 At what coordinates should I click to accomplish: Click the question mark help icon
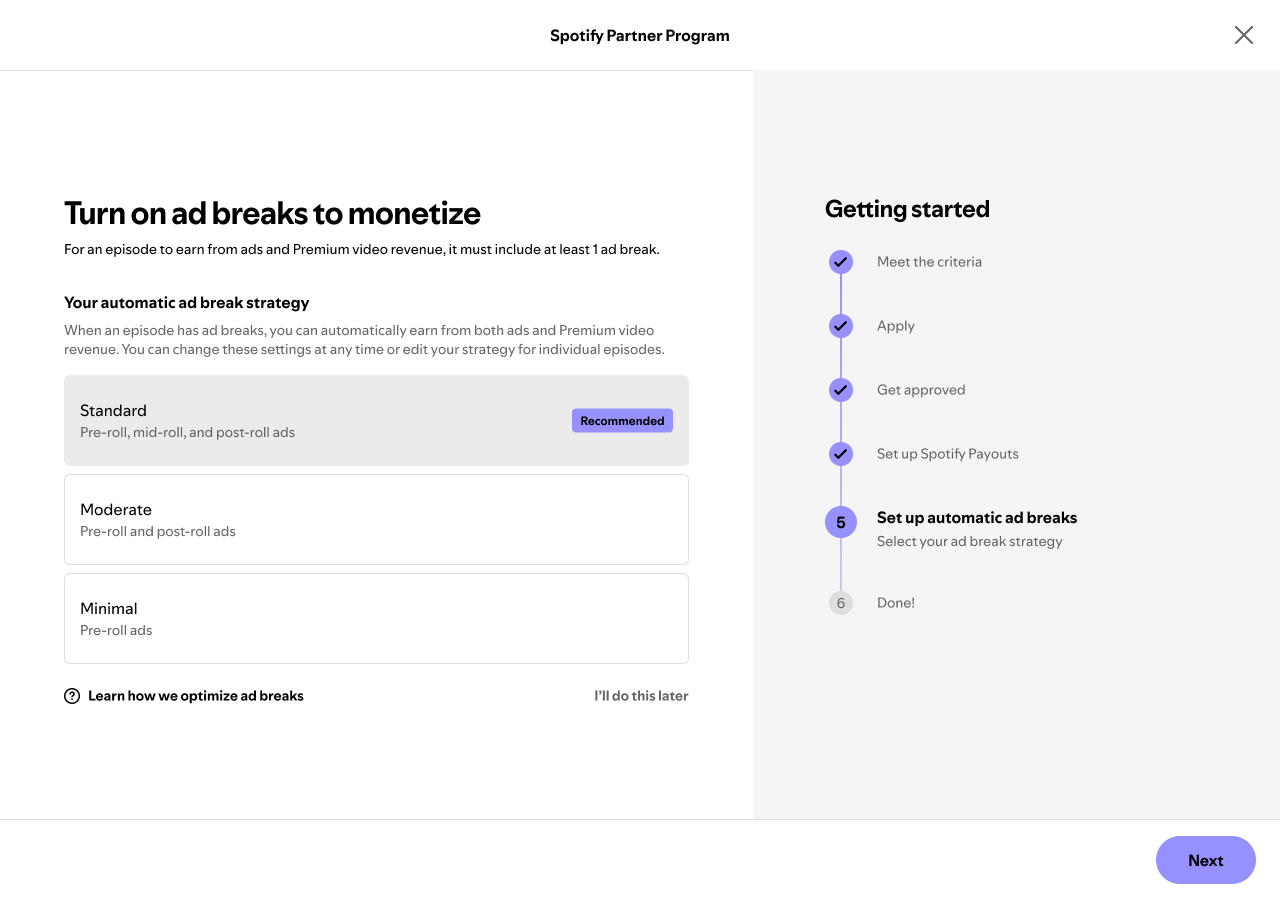72,696
